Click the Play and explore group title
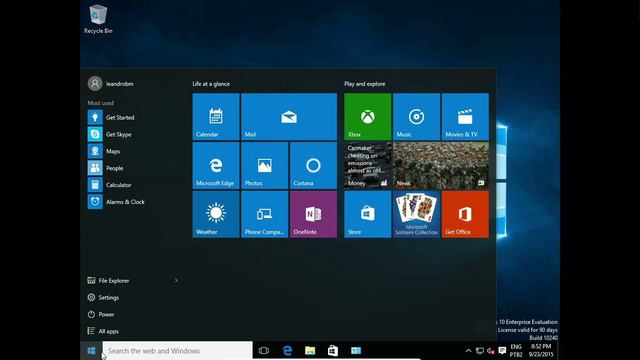Screen dimensions: 640x360 click(364, 84)
